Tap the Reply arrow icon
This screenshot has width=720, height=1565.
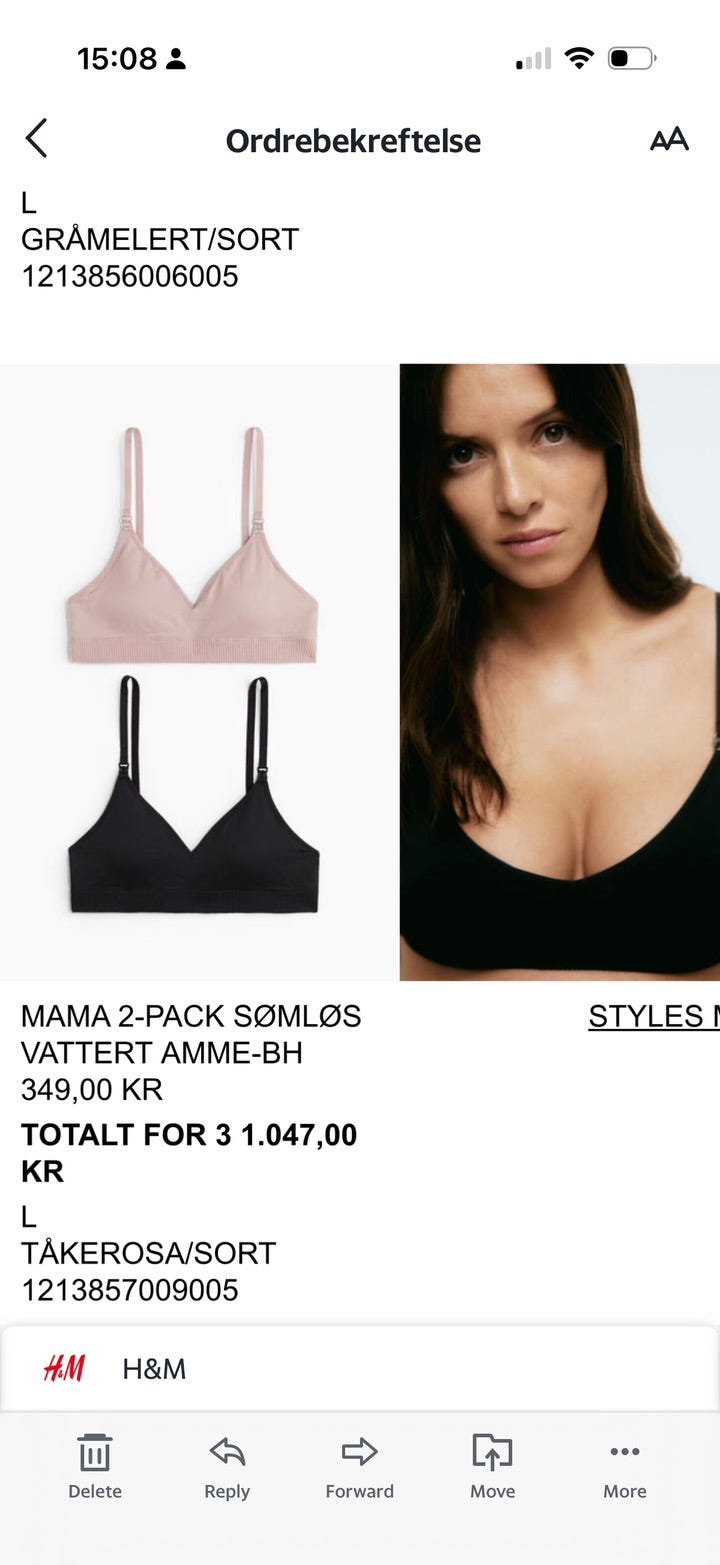click(x=227, y=1452)
